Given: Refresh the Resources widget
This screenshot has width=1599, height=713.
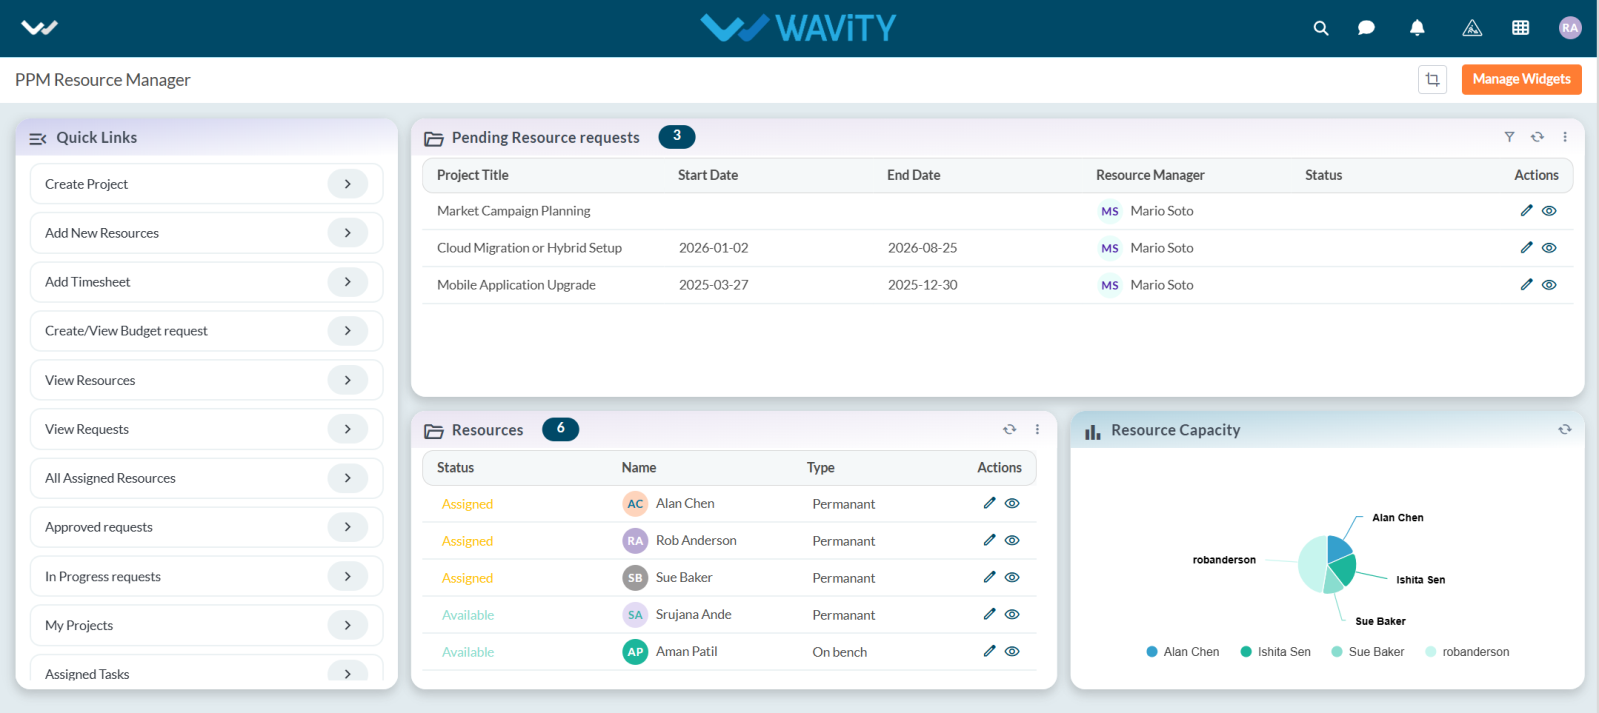Looking at the screenshot, I should tap(1009, 429).
